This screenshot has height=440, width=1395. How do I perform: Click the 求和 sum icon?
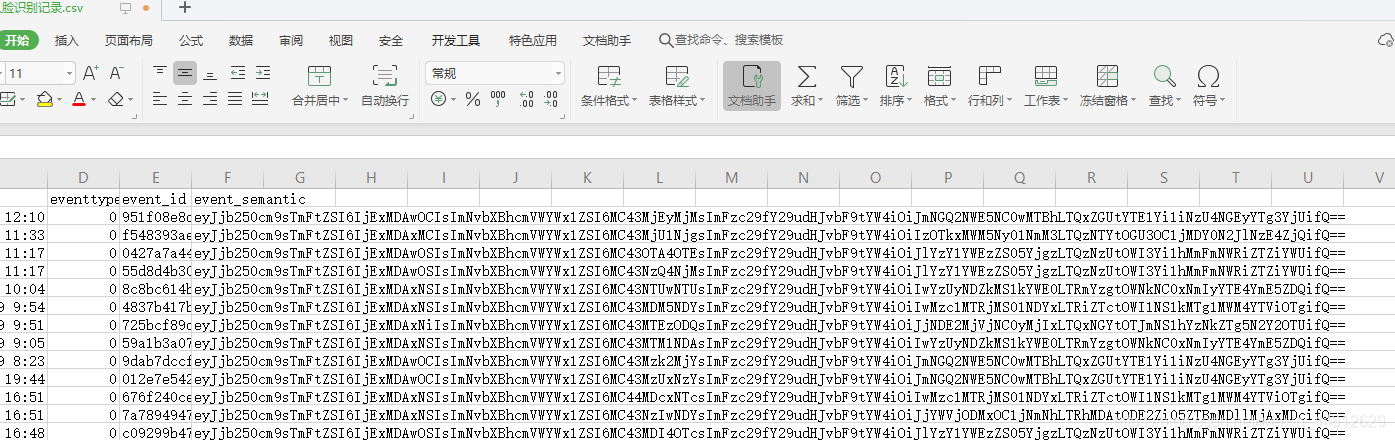[x=806, y=76]
